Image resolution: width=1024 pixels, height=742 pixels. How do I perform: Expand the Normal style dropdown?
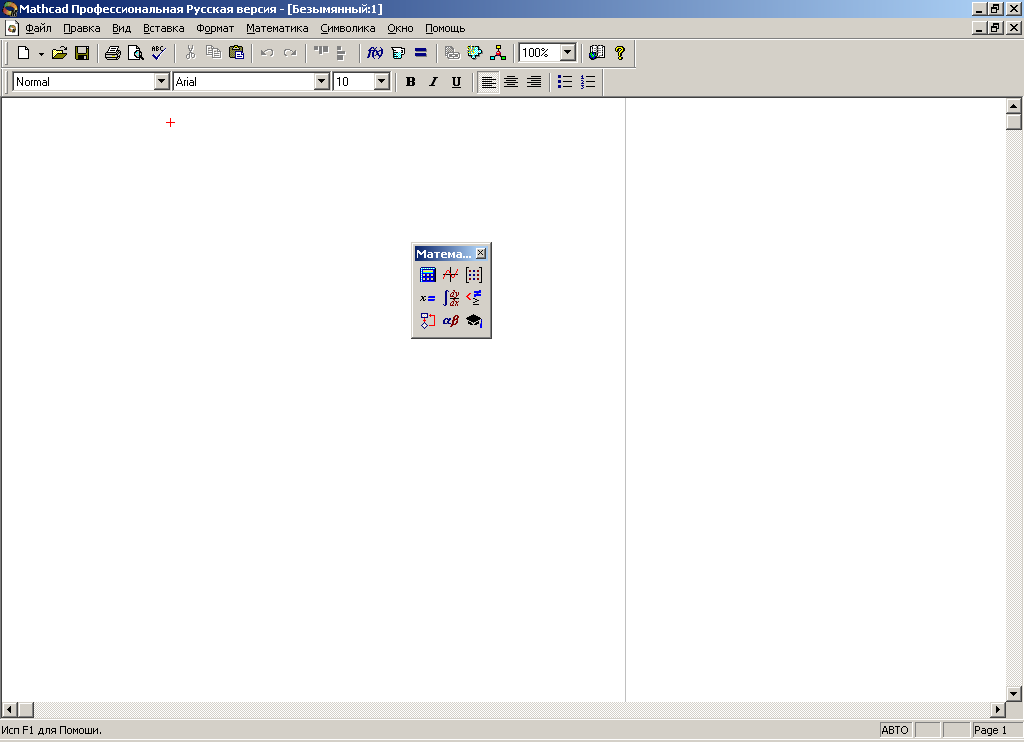click(x=161, y=82)
